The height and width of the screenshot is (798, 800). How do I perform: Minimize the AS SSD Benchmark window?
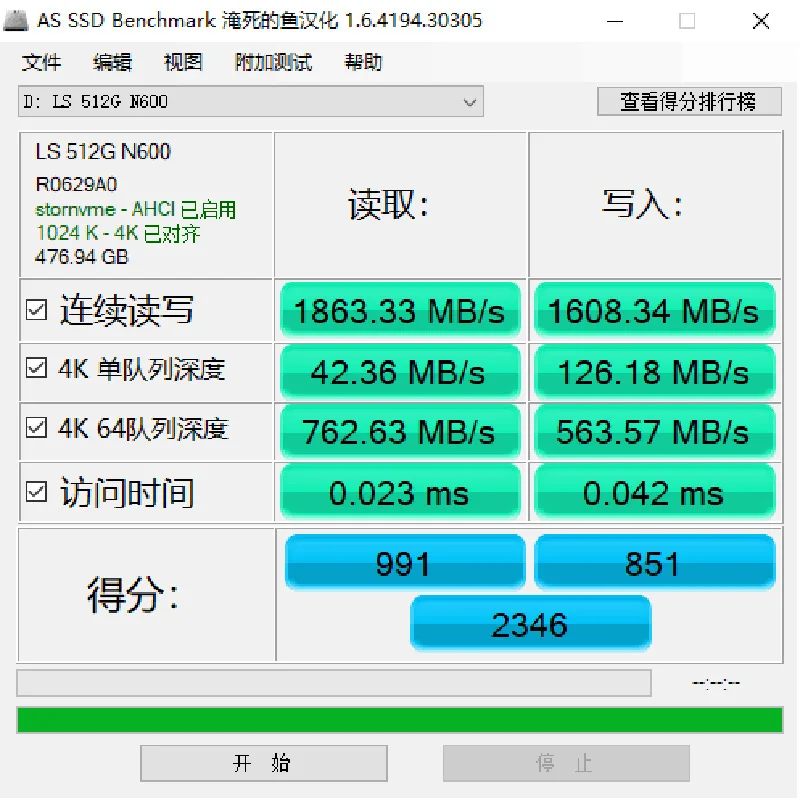615,21
